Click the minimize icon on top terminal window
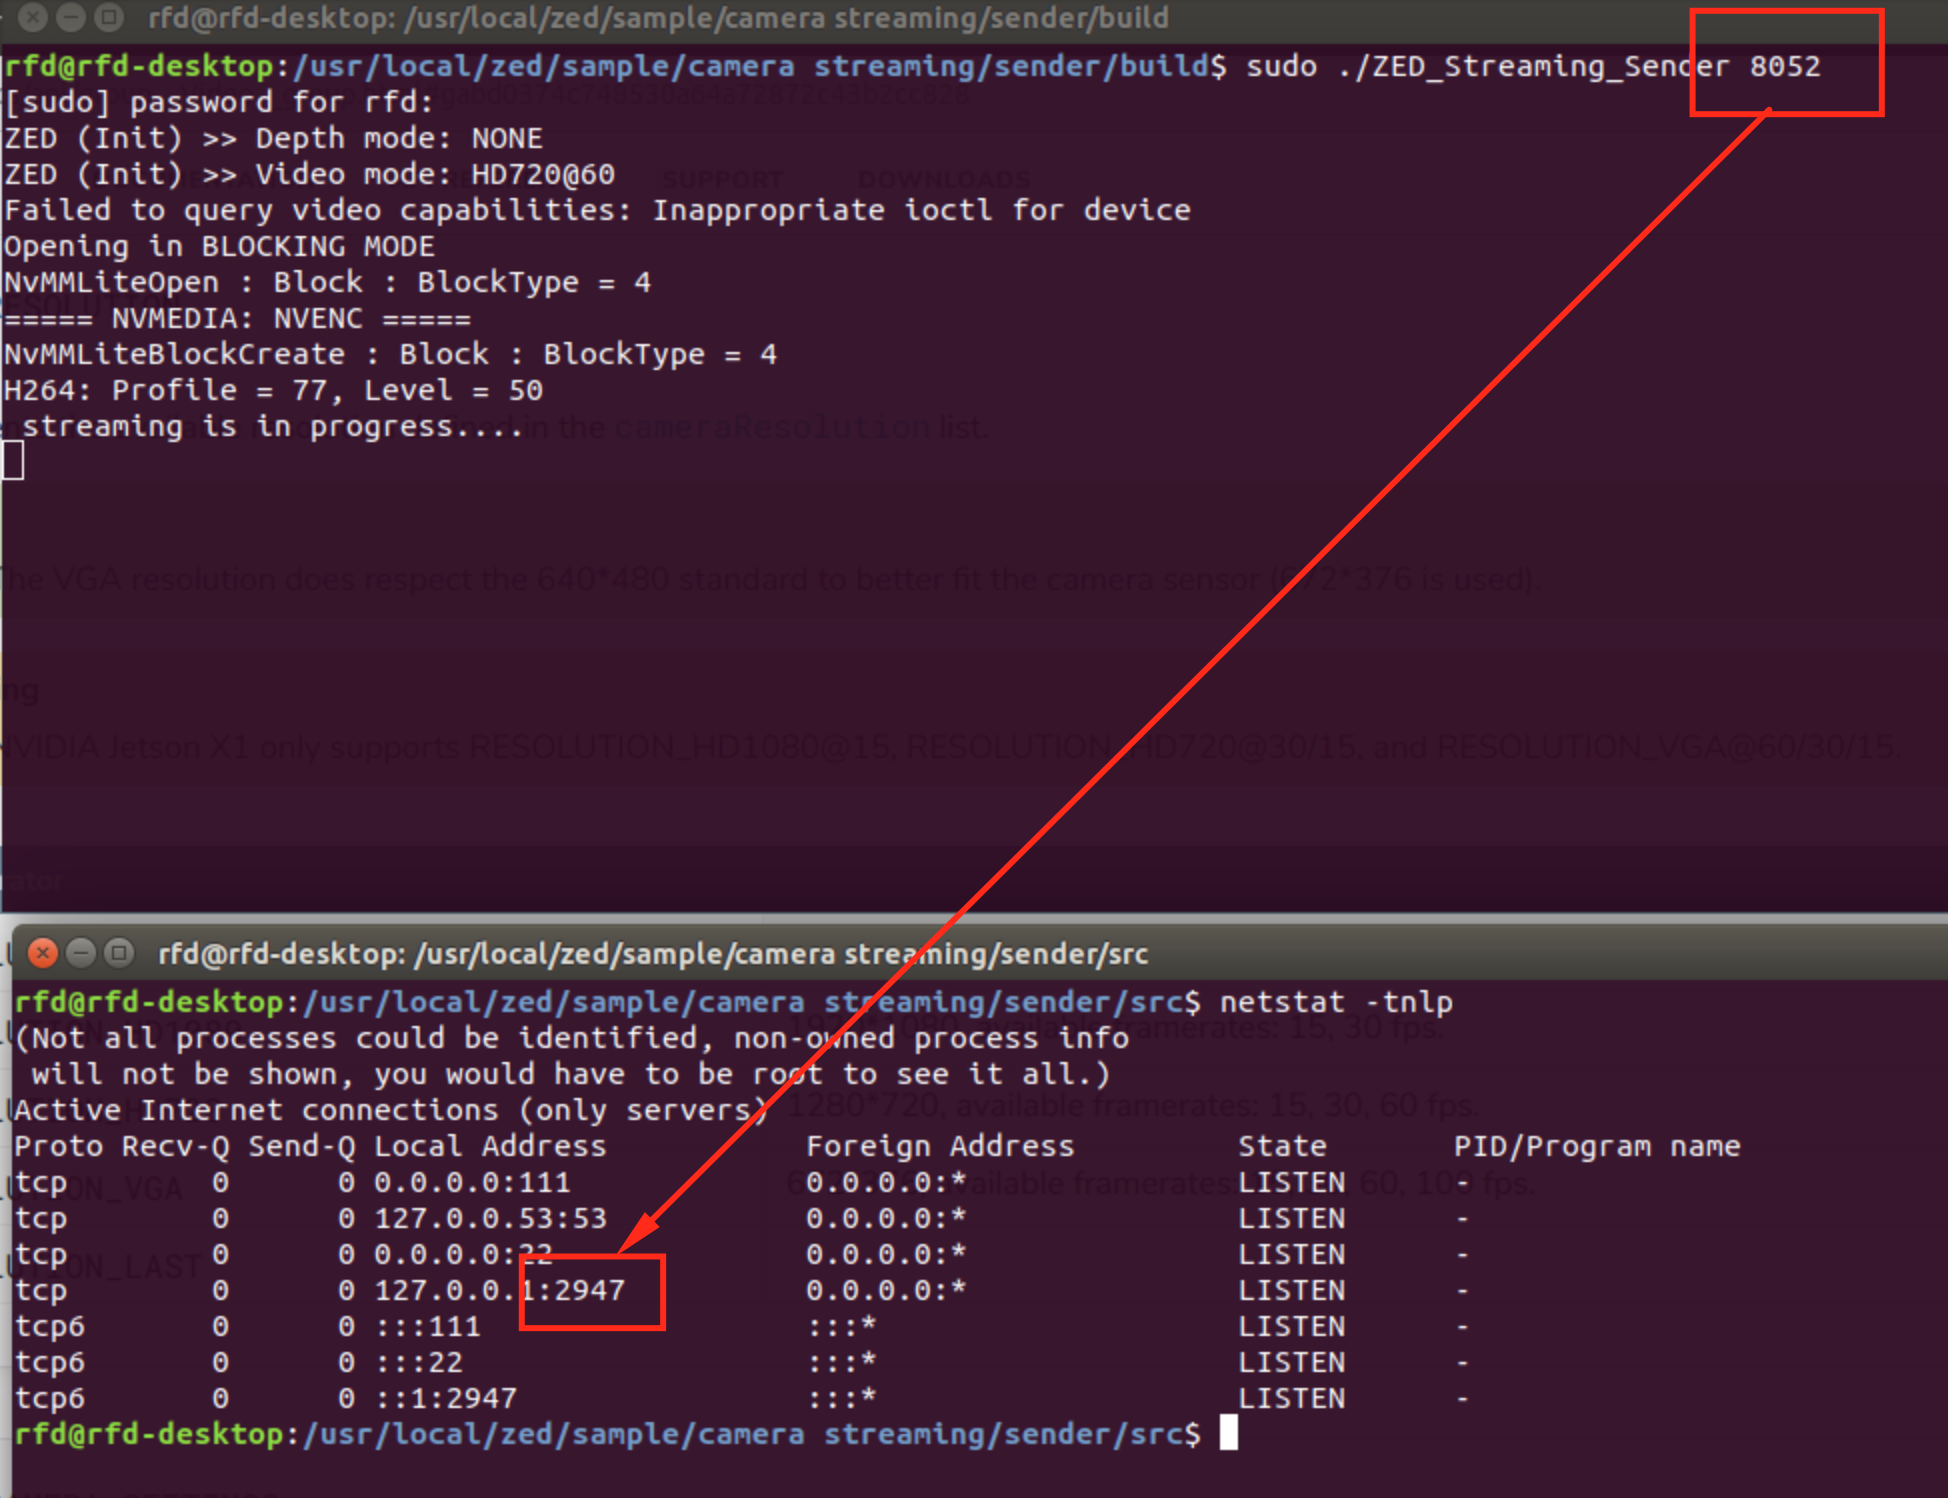The image size is (1948, 1498). [69, 17]
